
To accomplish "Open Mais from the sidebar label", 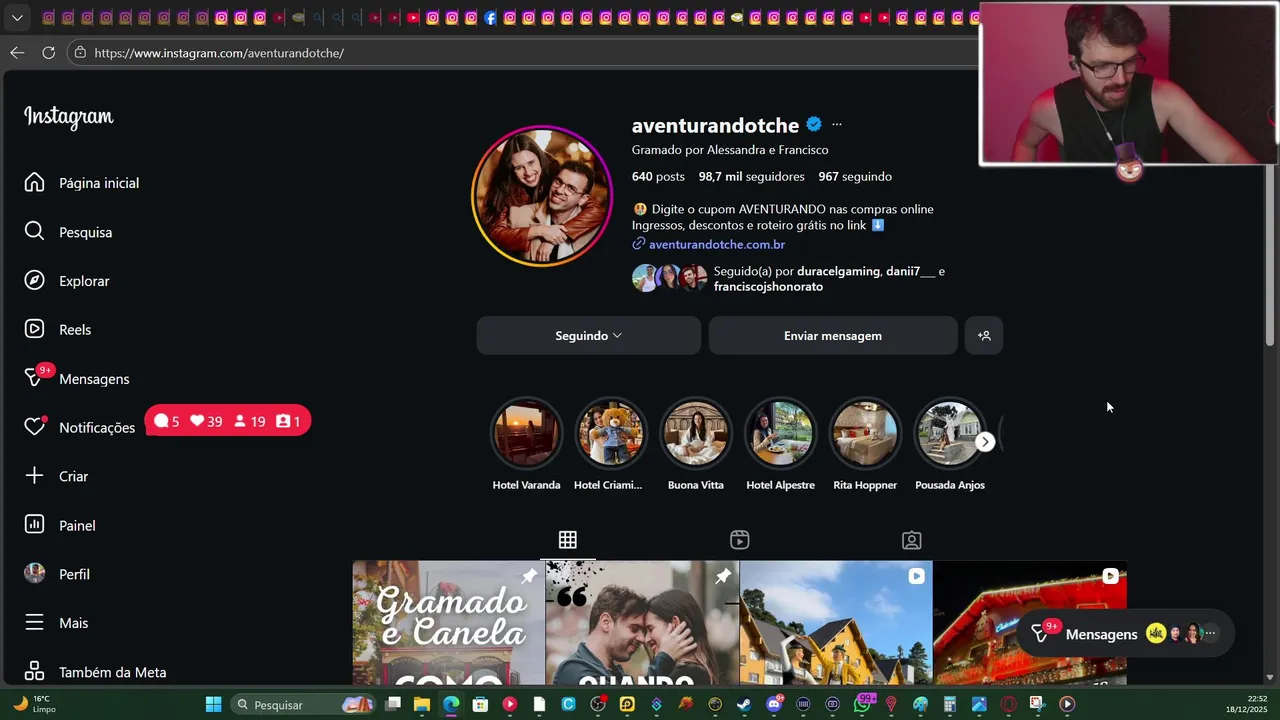I will 74,623.
